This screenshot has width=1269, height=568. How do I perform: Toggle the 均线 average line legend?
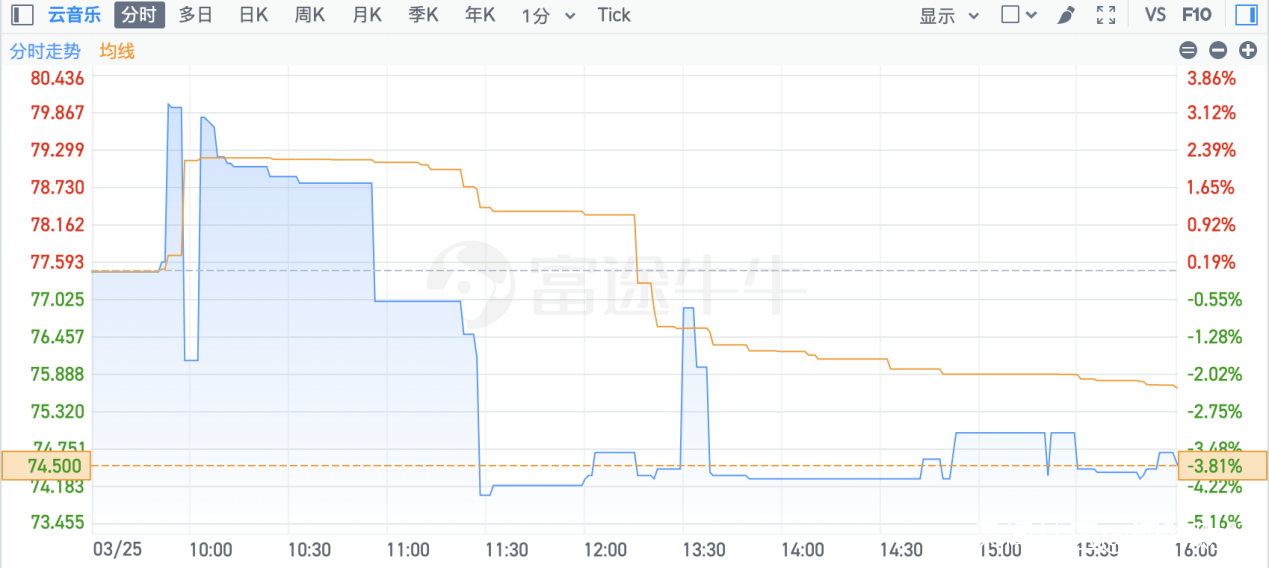coord(117,51)
